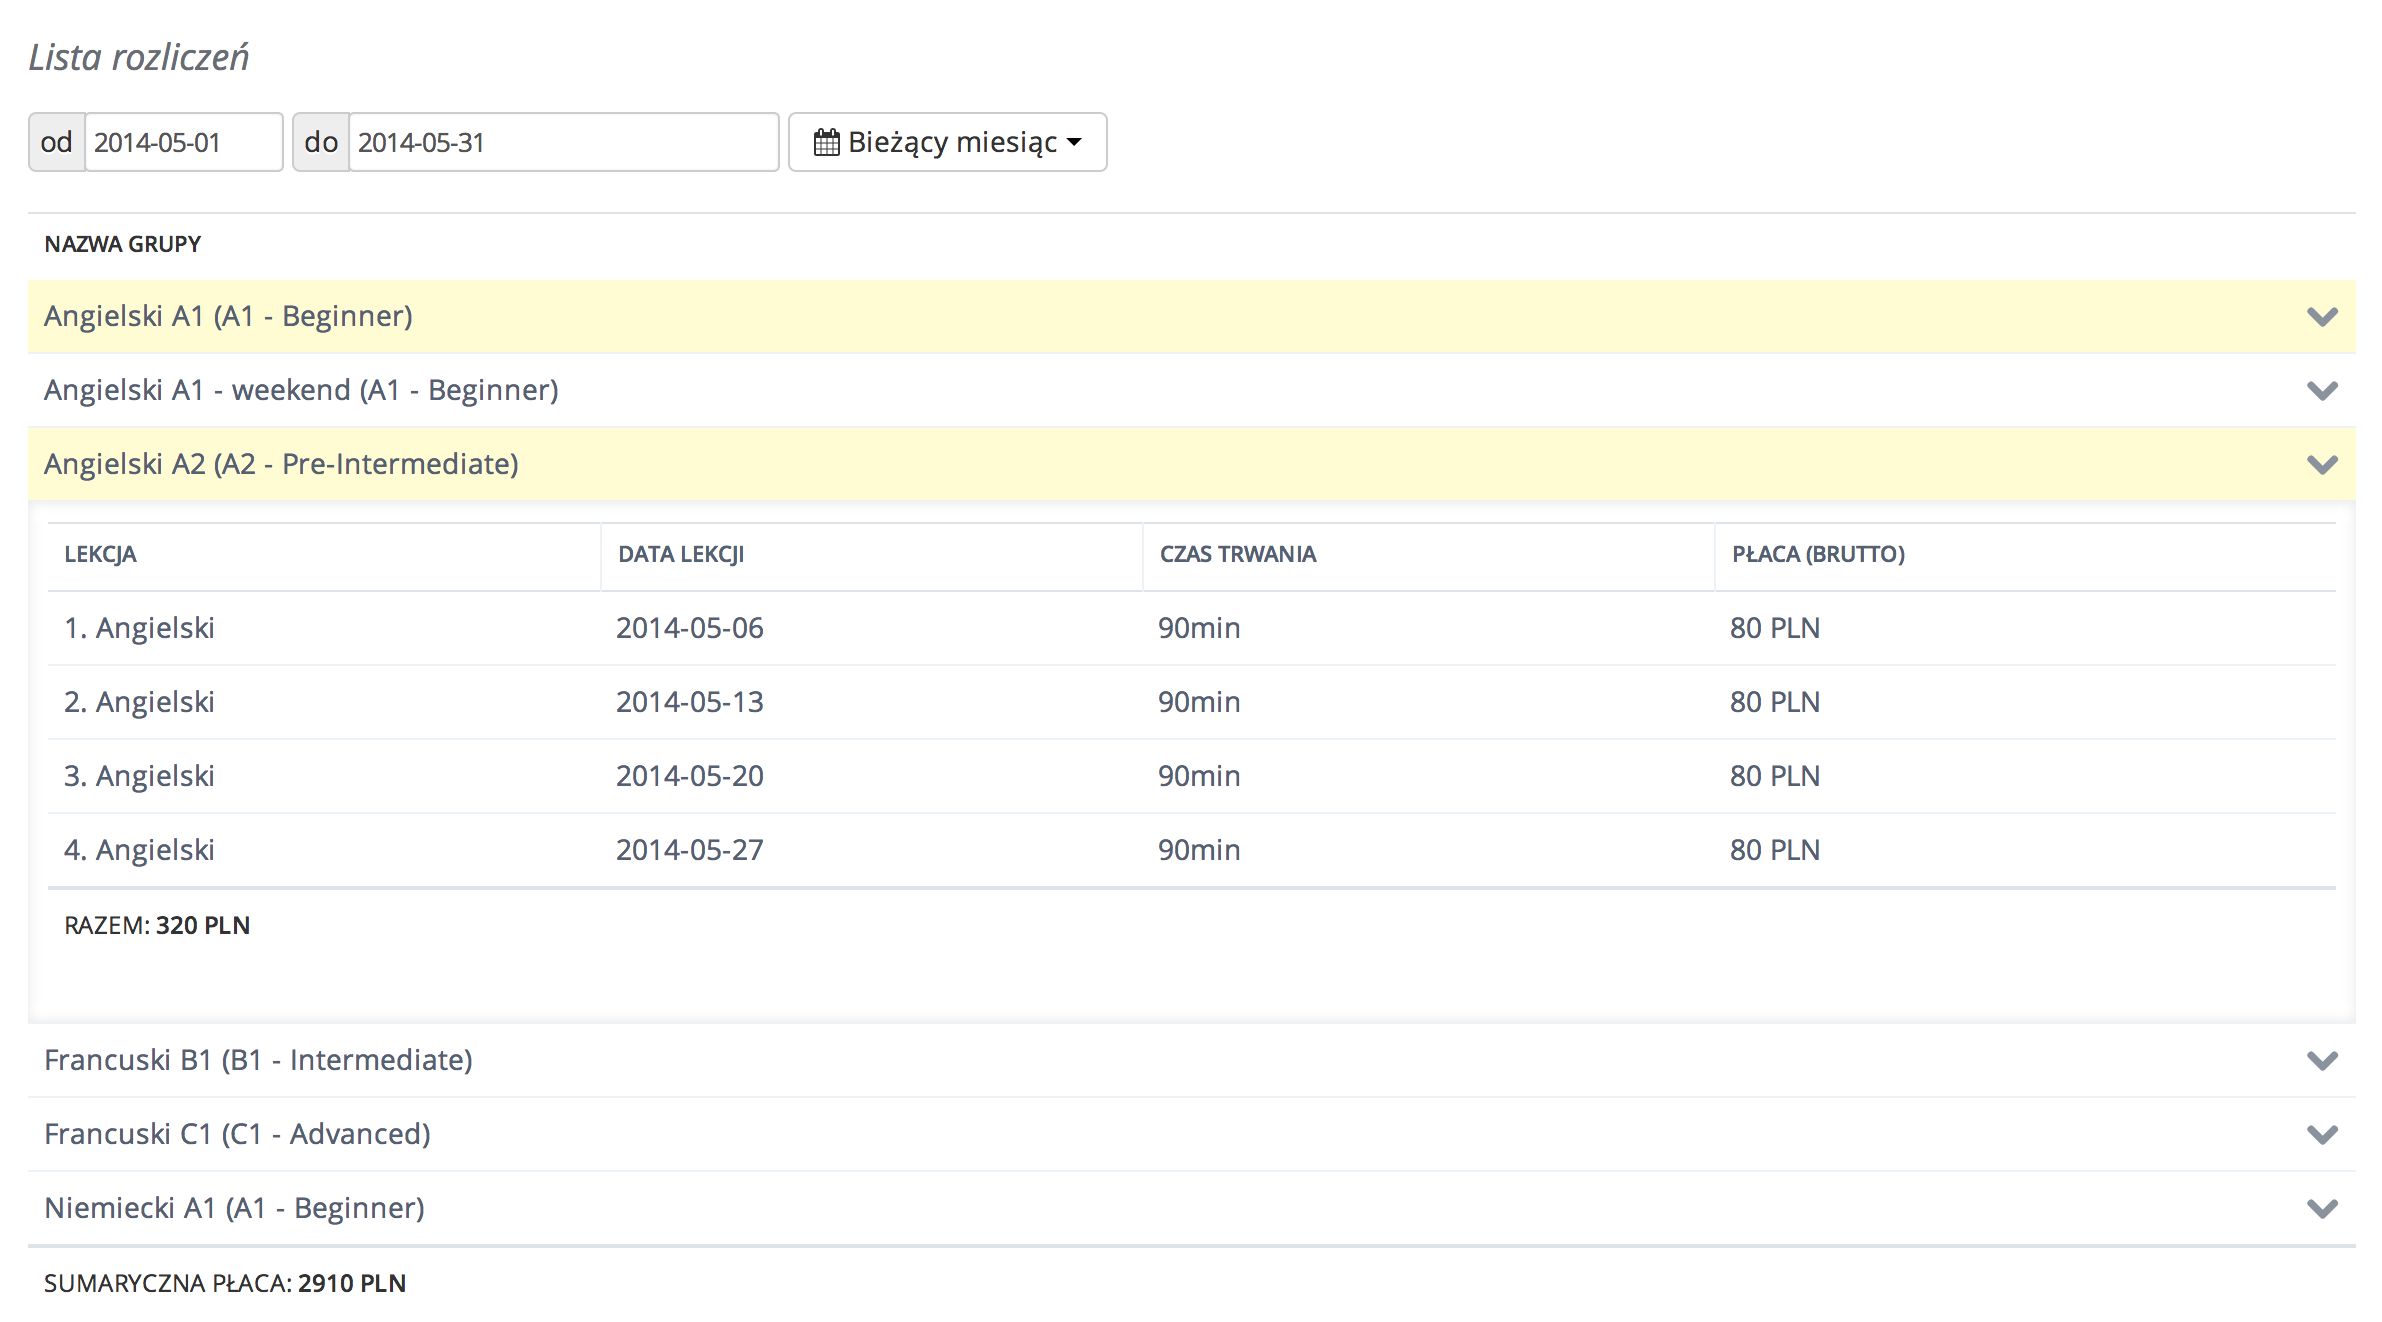Click the PŁACA (BRUTTO) column header
The height and width of the screenshot is (1322, 2382).
click(1817, 554)
